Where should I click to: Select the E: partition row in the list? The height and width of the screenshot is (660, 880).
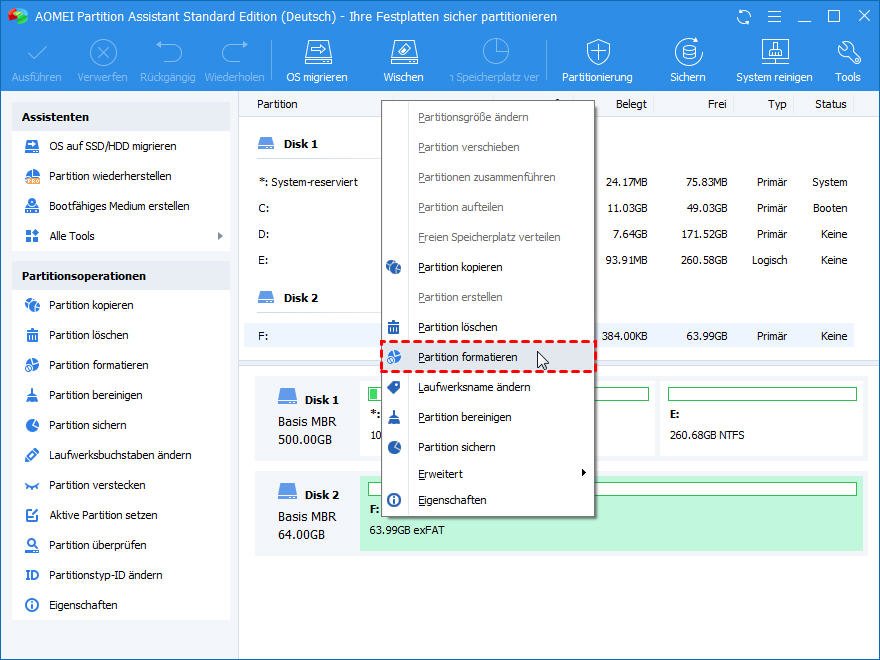(549, 260)
